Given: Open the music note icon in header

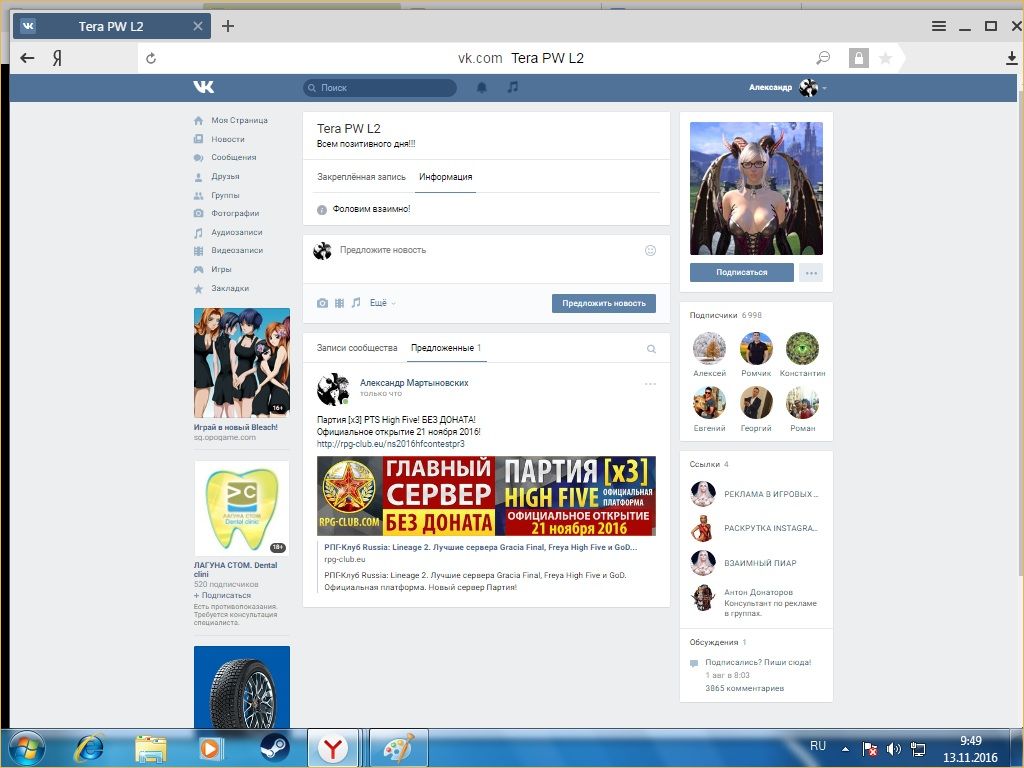Looking at the screenshot, I should (x=513, y=87).
